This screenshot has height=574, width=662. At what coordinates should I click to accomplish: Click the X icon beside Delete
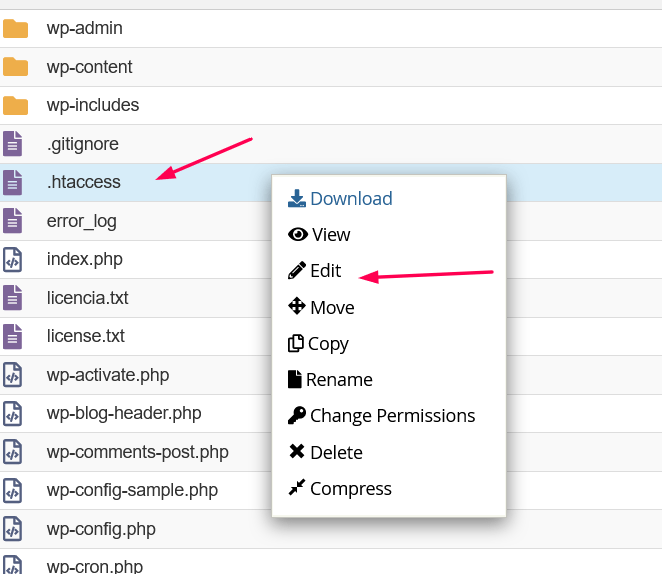pos(297,451)
